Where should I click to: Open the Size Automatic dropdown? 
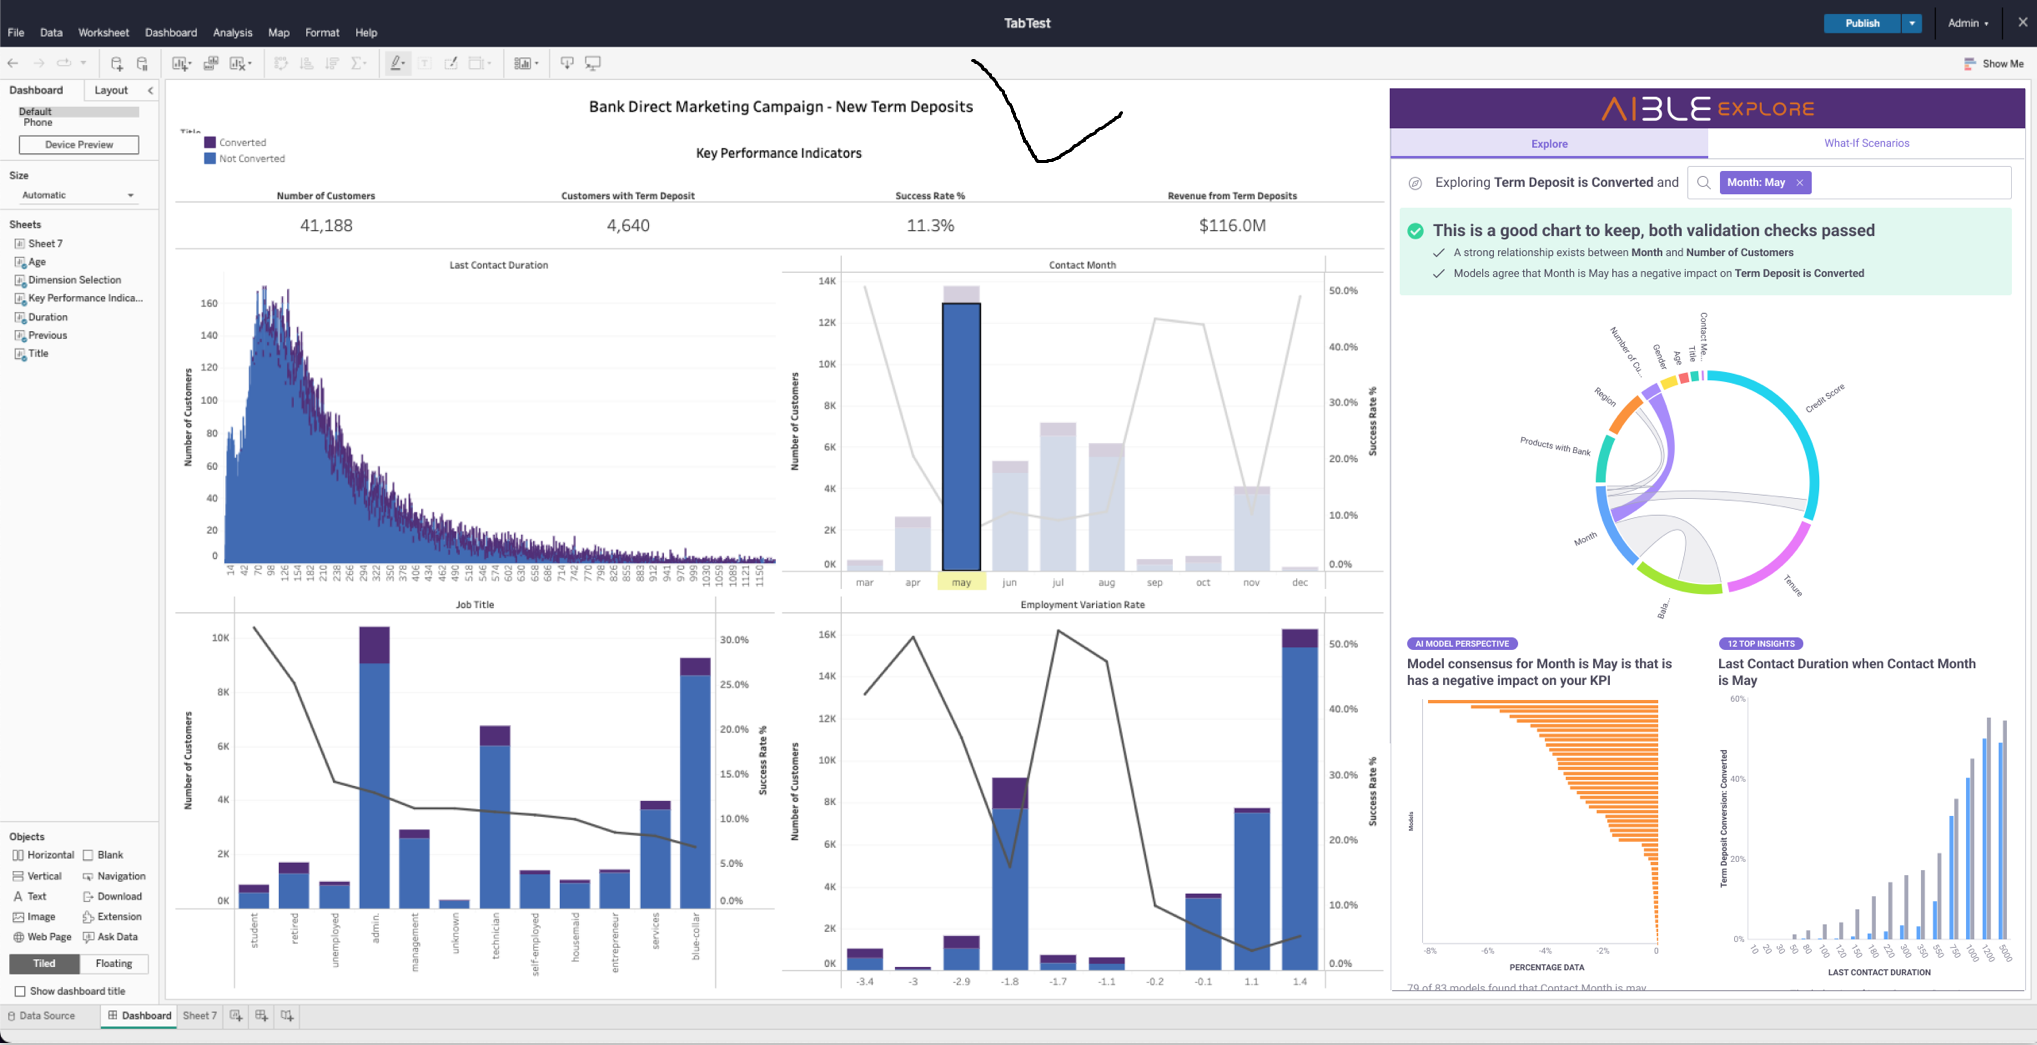coord(78,195)
